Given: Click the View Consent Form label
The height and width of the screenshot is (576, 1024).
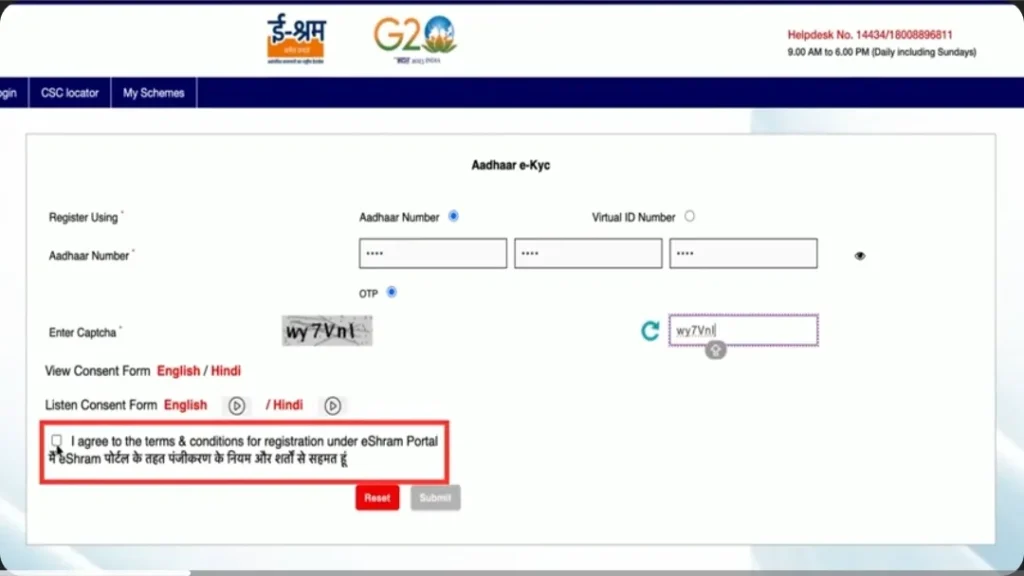Looking at the screenshot, I should (x=97, y=371).
